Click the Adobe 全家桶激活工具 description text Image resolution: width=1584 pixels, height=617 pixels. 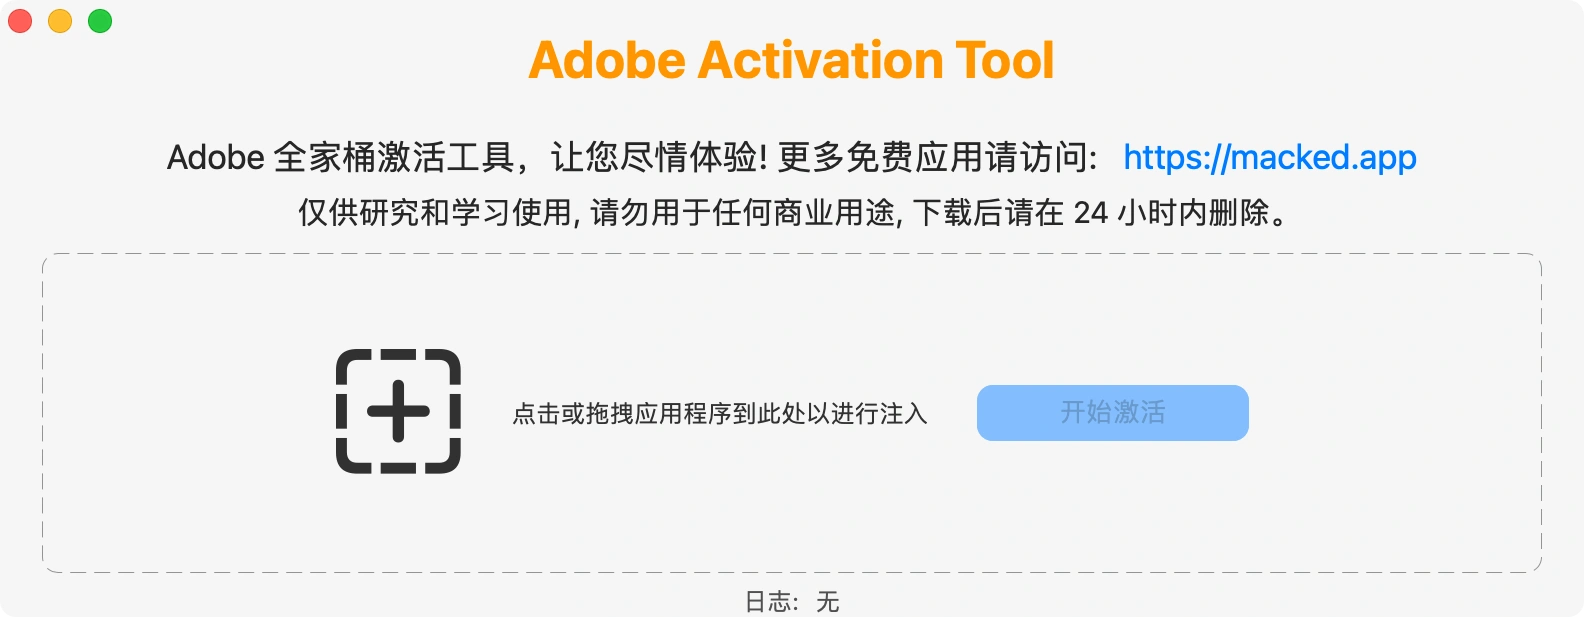pos(341,158)
